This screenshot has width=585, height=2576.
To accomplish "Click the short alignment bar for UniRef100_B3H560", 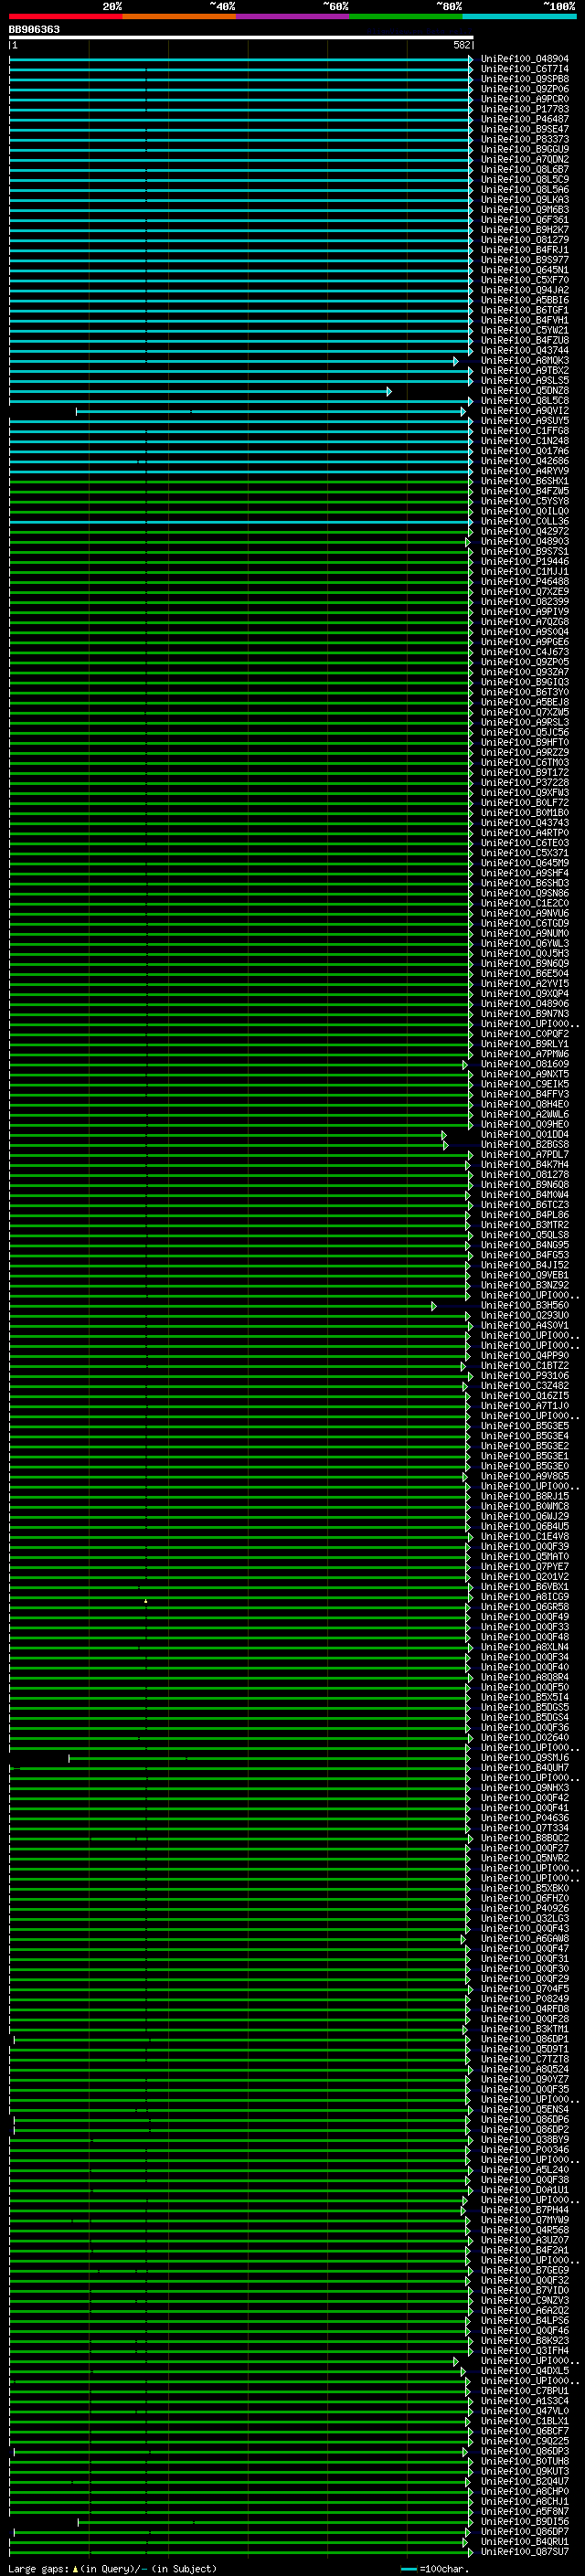I will click(x=222, y=1306).
